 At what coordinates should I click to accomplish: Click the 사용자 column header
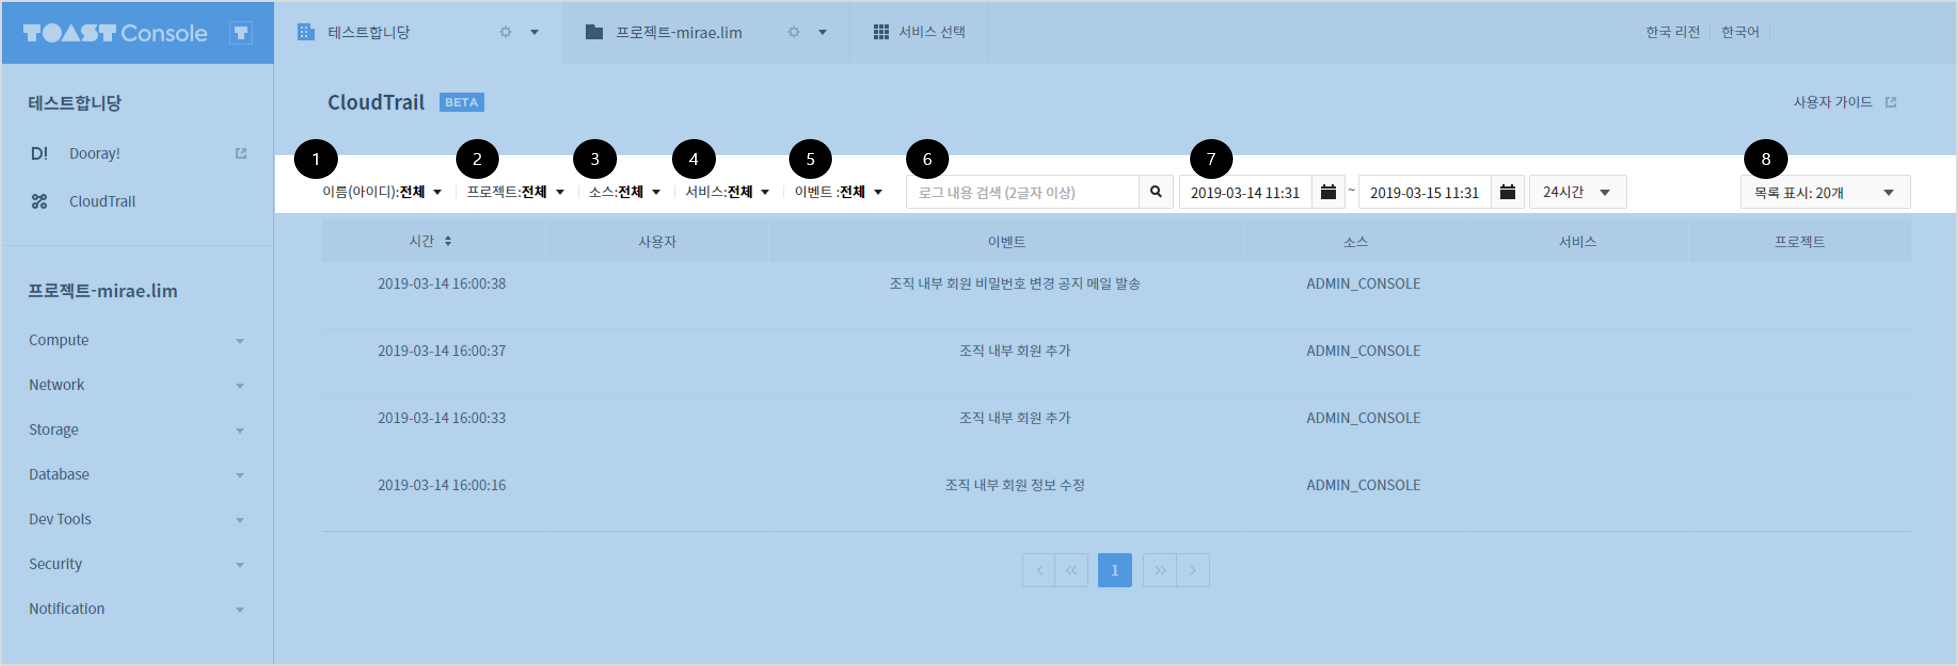(657, 241)
